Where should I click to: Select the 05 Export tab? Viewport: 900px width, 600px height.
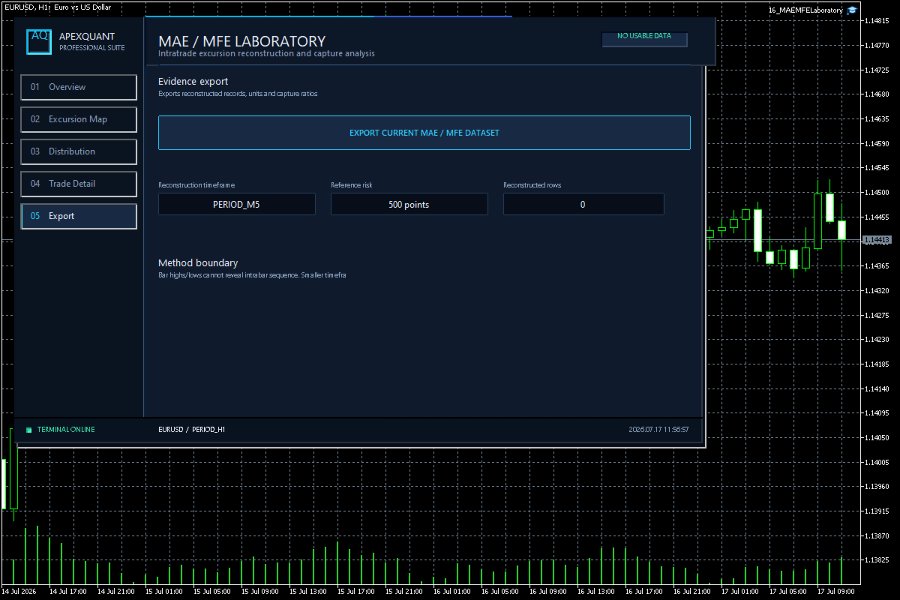click(x=79, y=216)
